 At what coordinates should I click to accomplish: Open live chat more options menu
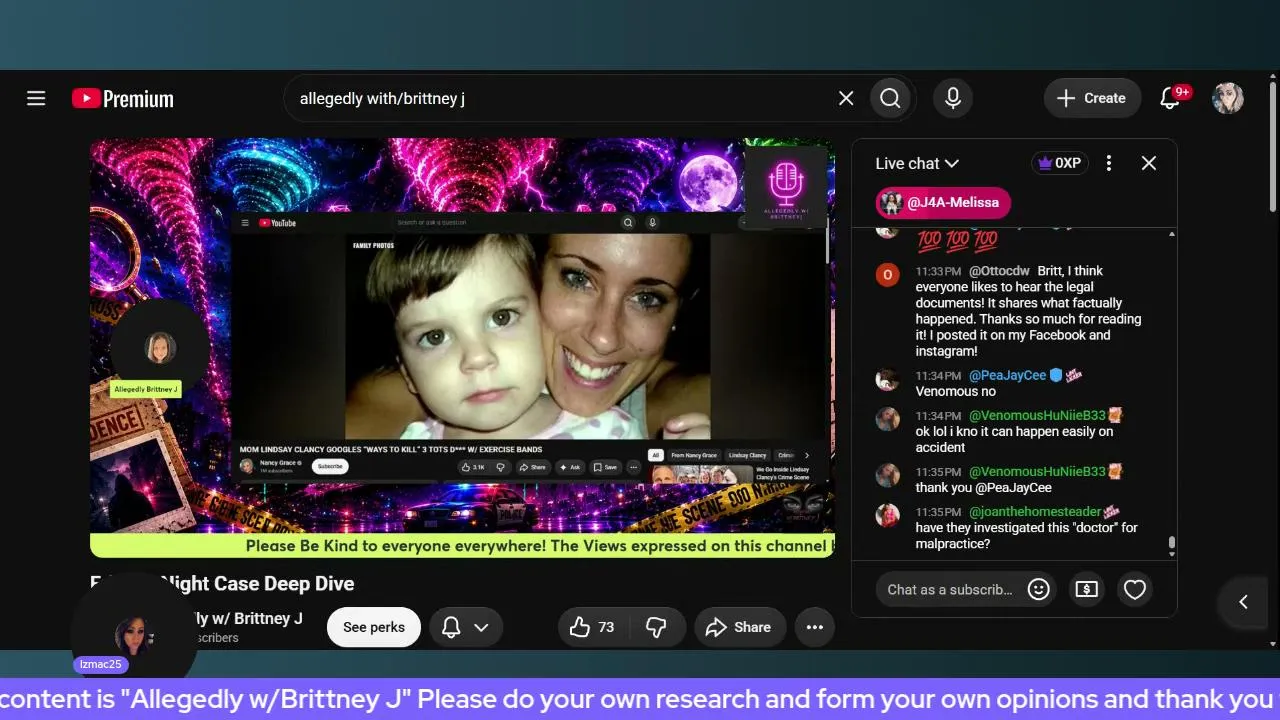point(1109,163)
